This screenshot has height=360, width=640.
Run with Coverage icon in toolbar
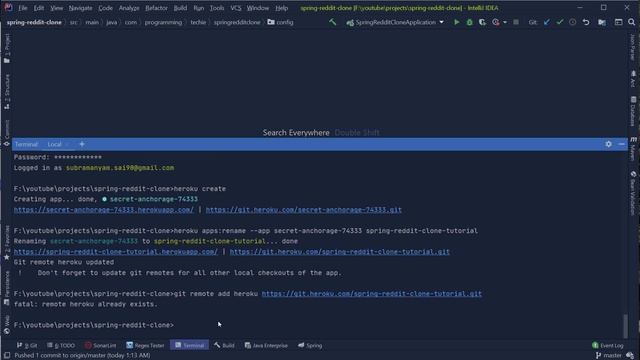point(482,22)
